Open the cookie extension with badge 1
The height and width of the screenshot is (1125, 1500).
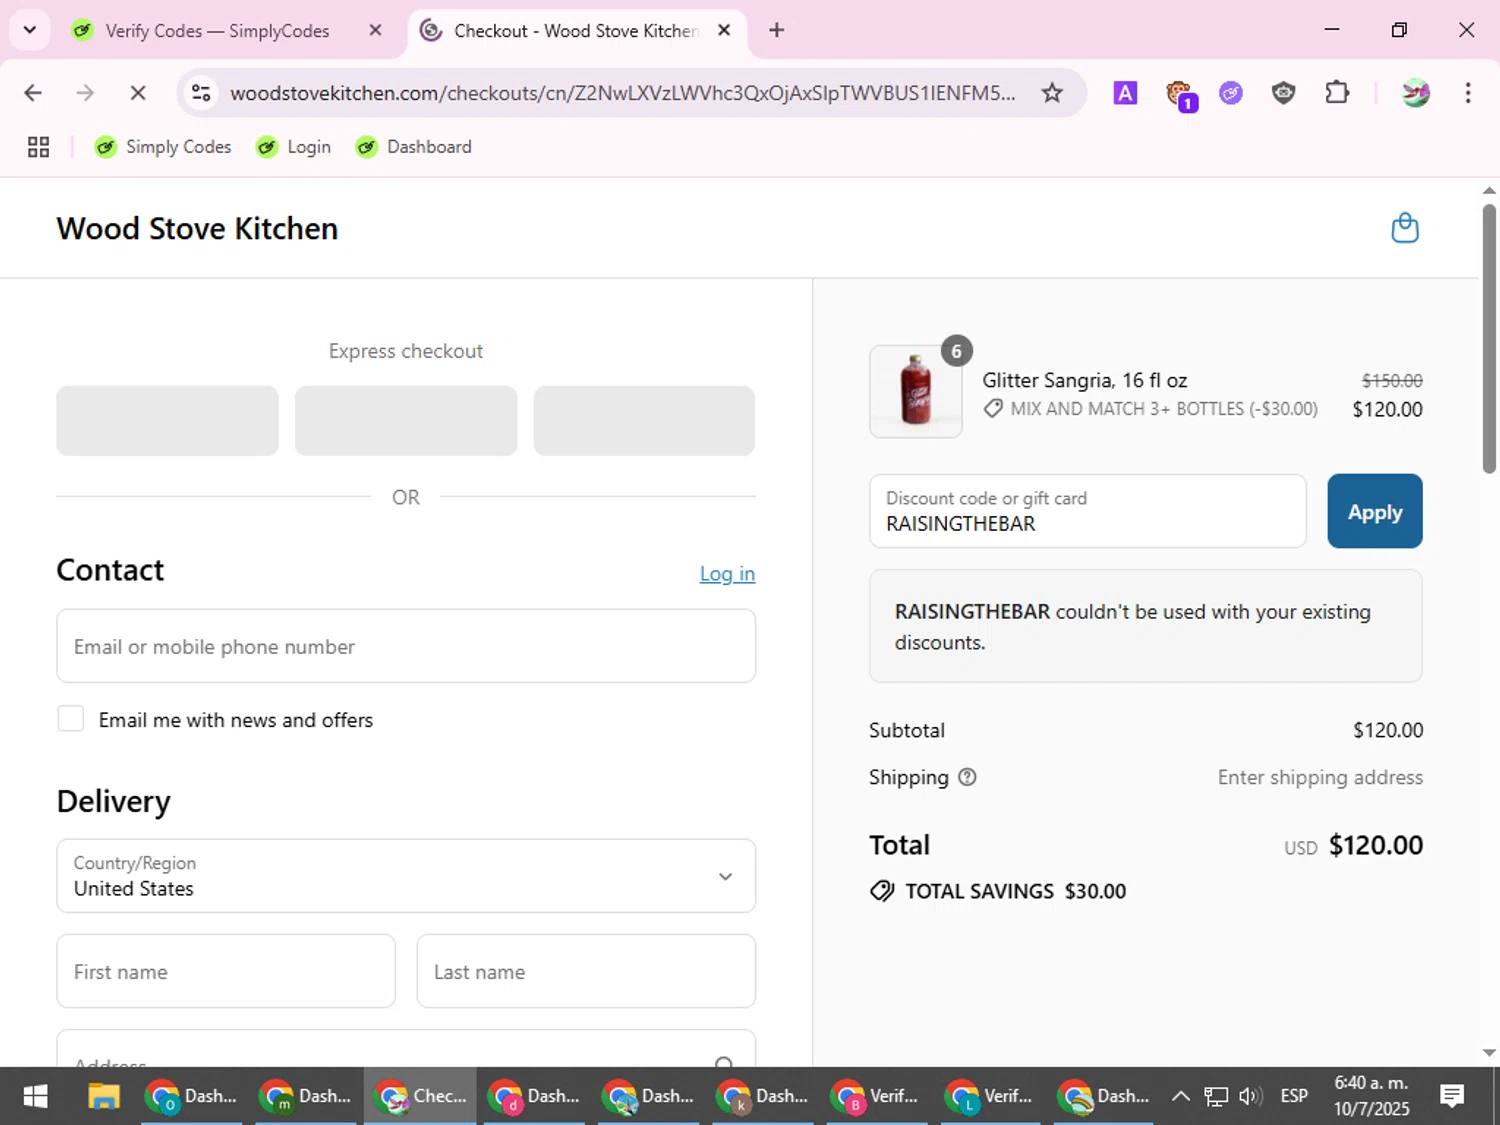tap(1181, 95)
